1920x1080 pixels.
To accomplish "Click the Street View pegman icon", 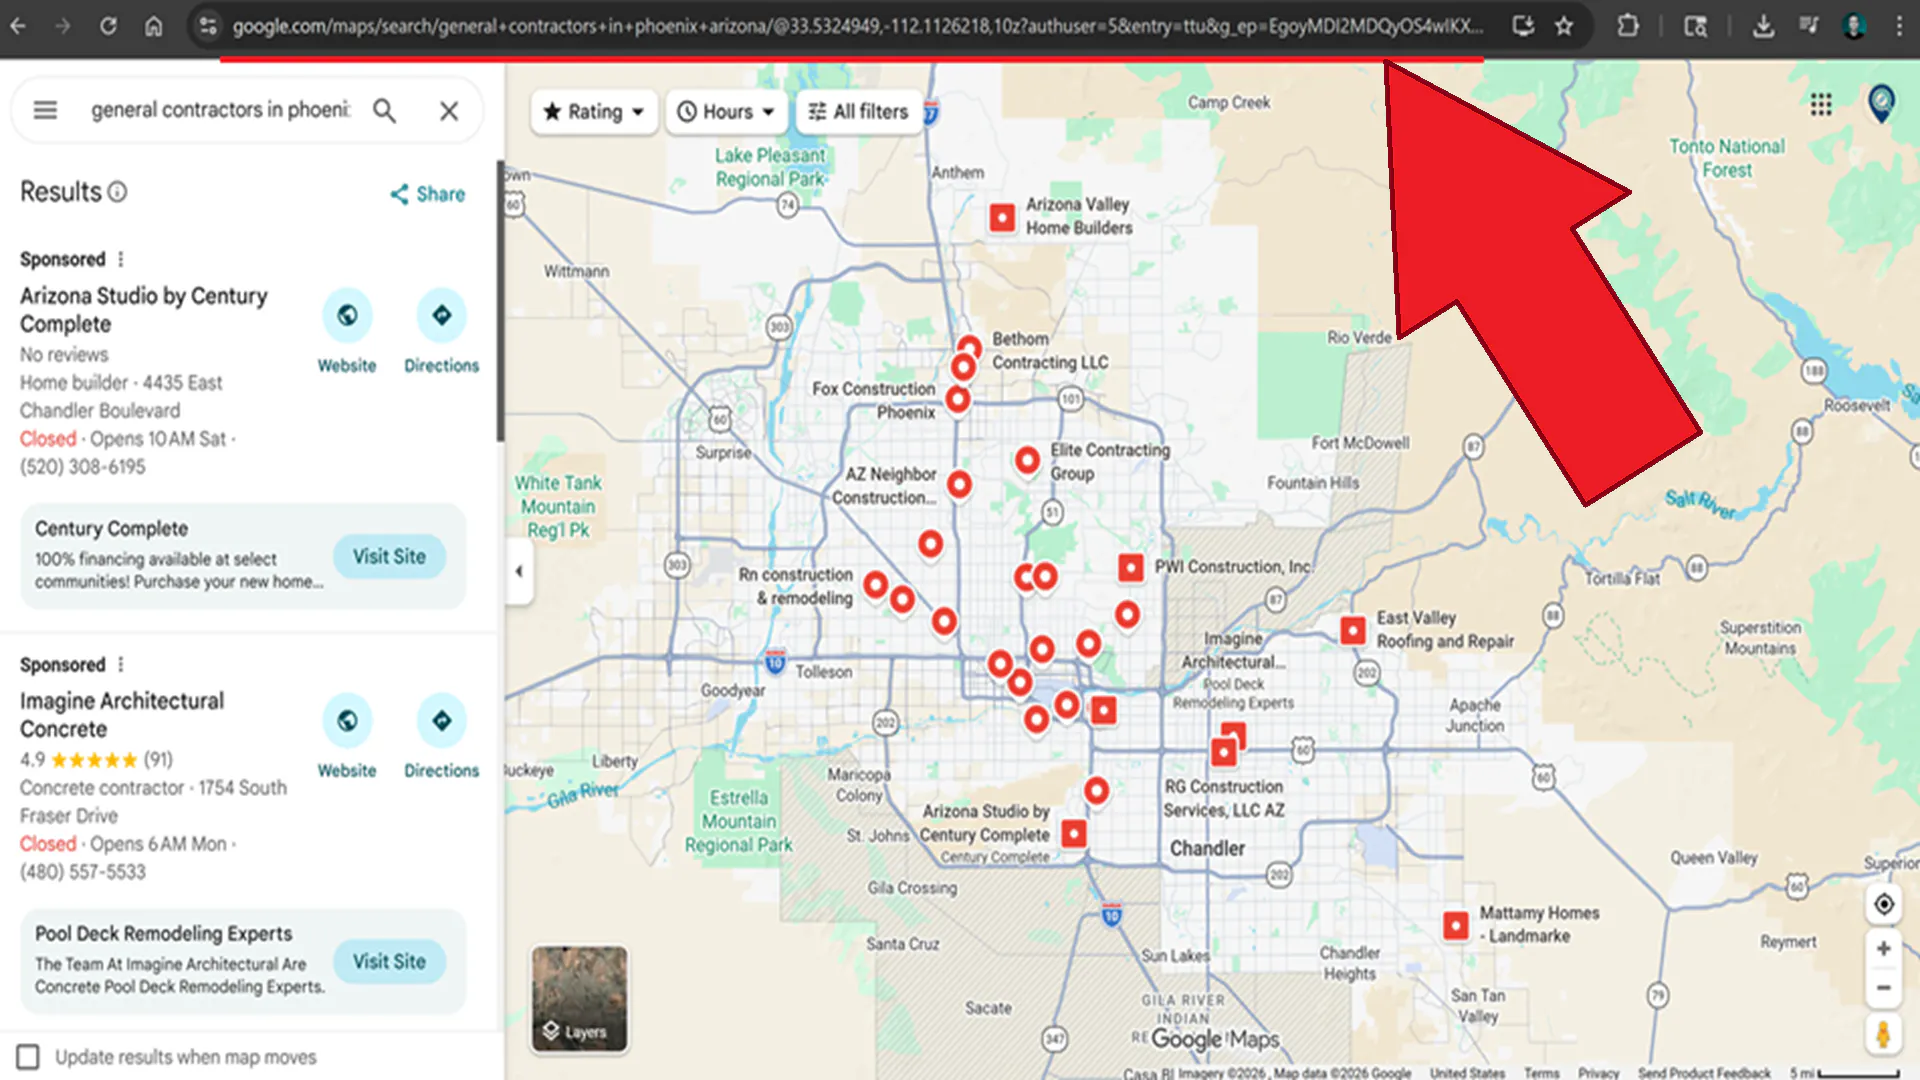I will point(1883,1034).
